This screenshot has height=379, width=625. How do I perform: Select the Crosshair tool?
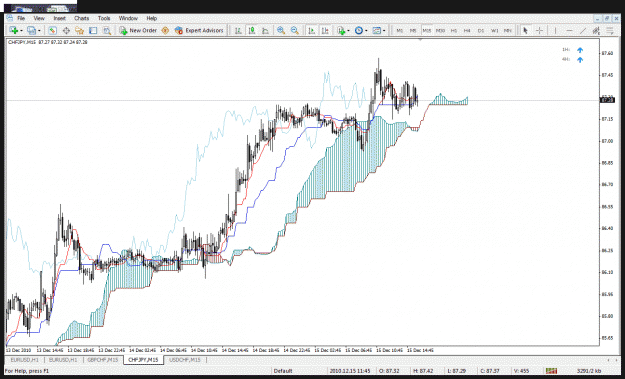click(x=539, y=30)
